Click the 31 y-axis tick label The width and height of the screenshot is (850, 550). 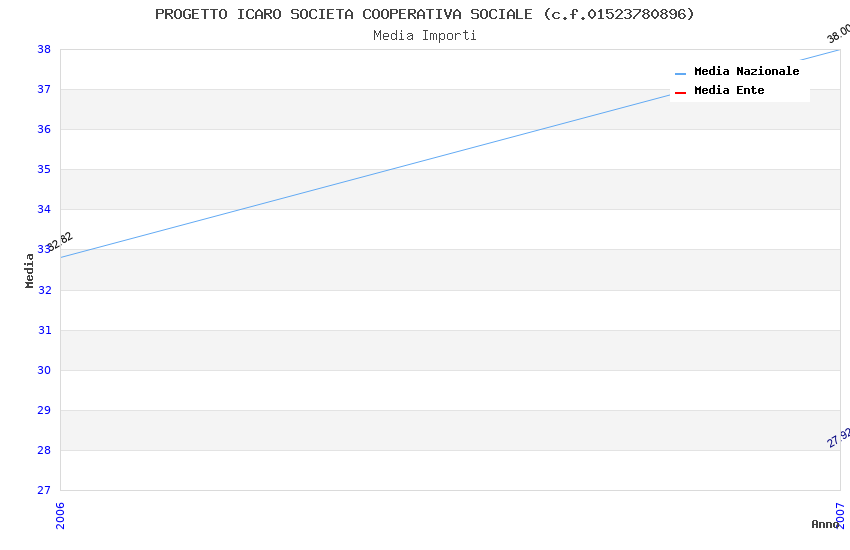[44, 330]
